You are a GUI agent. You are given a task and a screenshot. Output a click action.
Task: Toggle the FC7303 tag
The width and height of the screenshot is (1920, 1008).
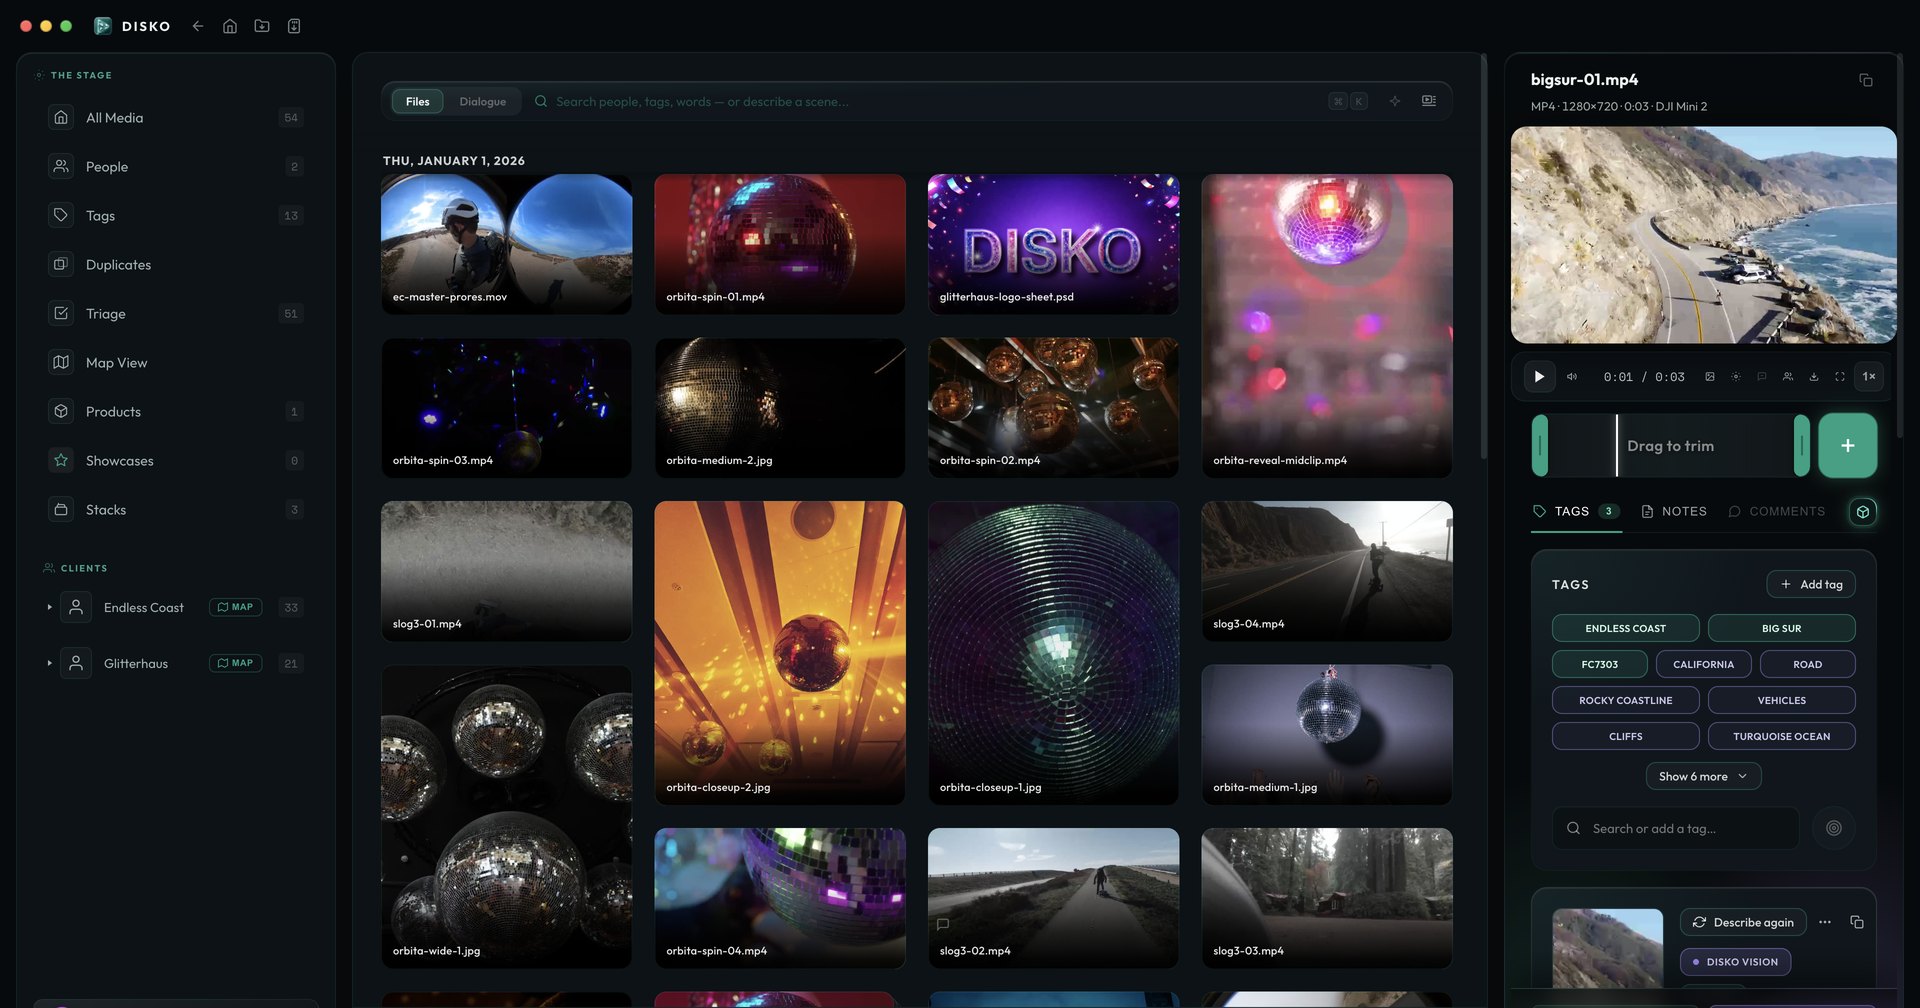pos(1599,664)
